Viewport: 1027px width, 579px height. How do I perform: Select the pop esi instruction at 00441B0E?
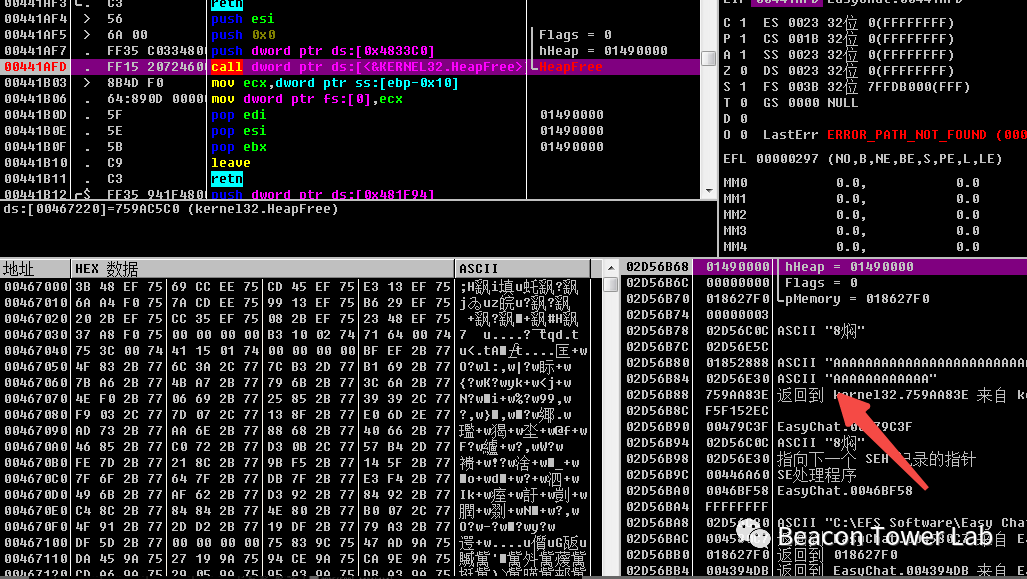pos(238,131)
